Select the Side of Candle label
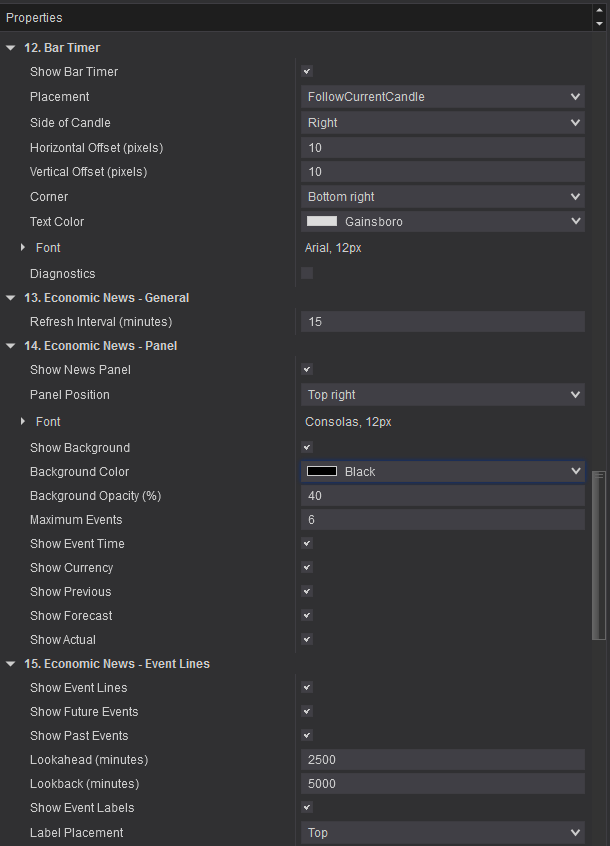The image size is (610, 846). tap(70, 123)
